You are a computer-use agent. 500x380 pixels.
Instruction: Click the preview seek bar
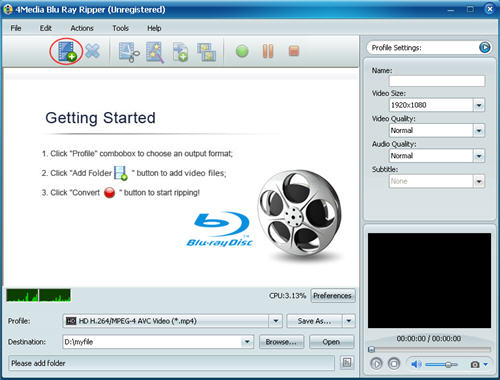tap(429, 349)
